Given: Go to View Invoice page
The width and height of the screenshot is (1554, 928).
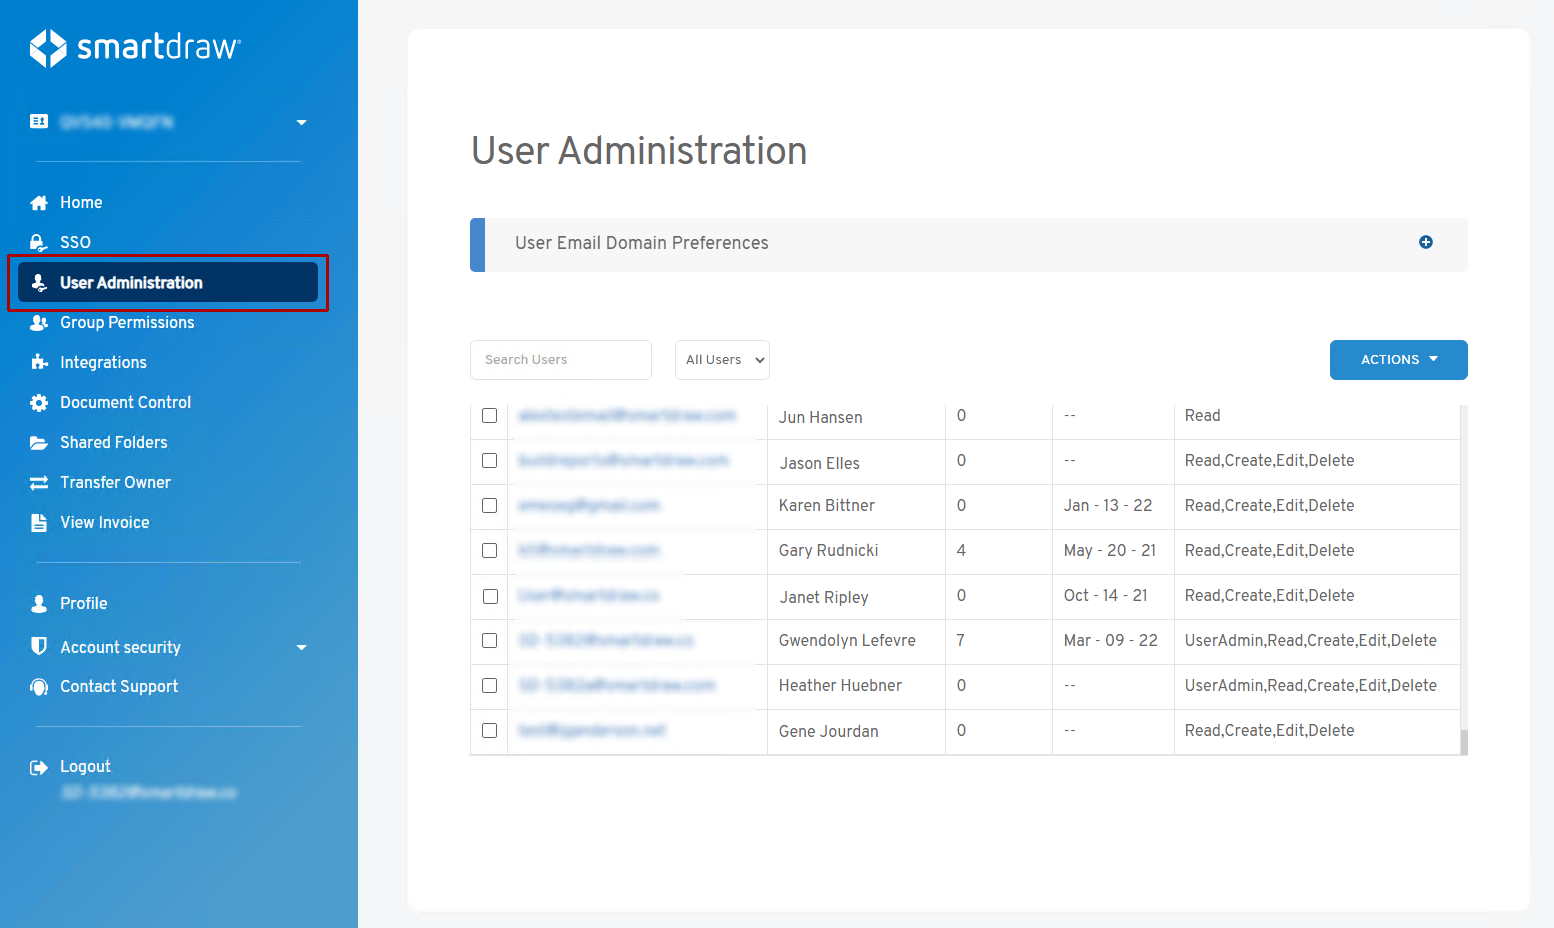Looking at the screenshot, I should [104, 523].
